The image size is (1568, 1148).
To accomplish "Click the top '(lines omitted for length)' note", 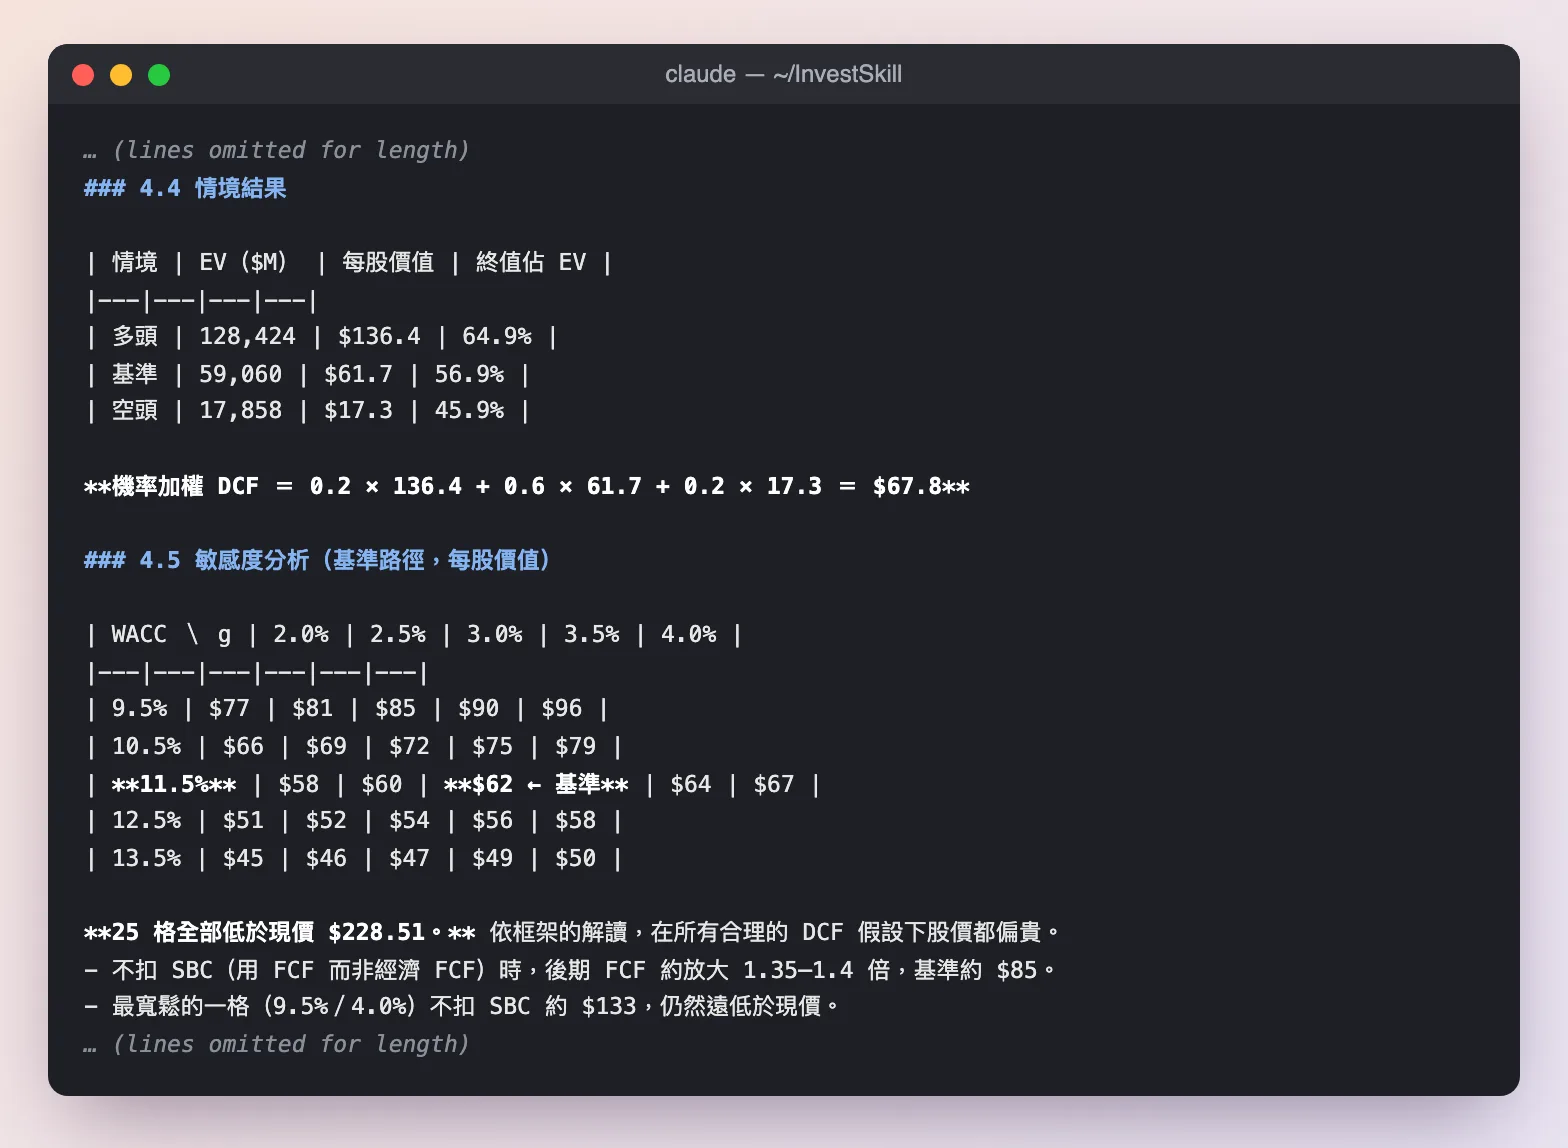I will click(290, 150).
